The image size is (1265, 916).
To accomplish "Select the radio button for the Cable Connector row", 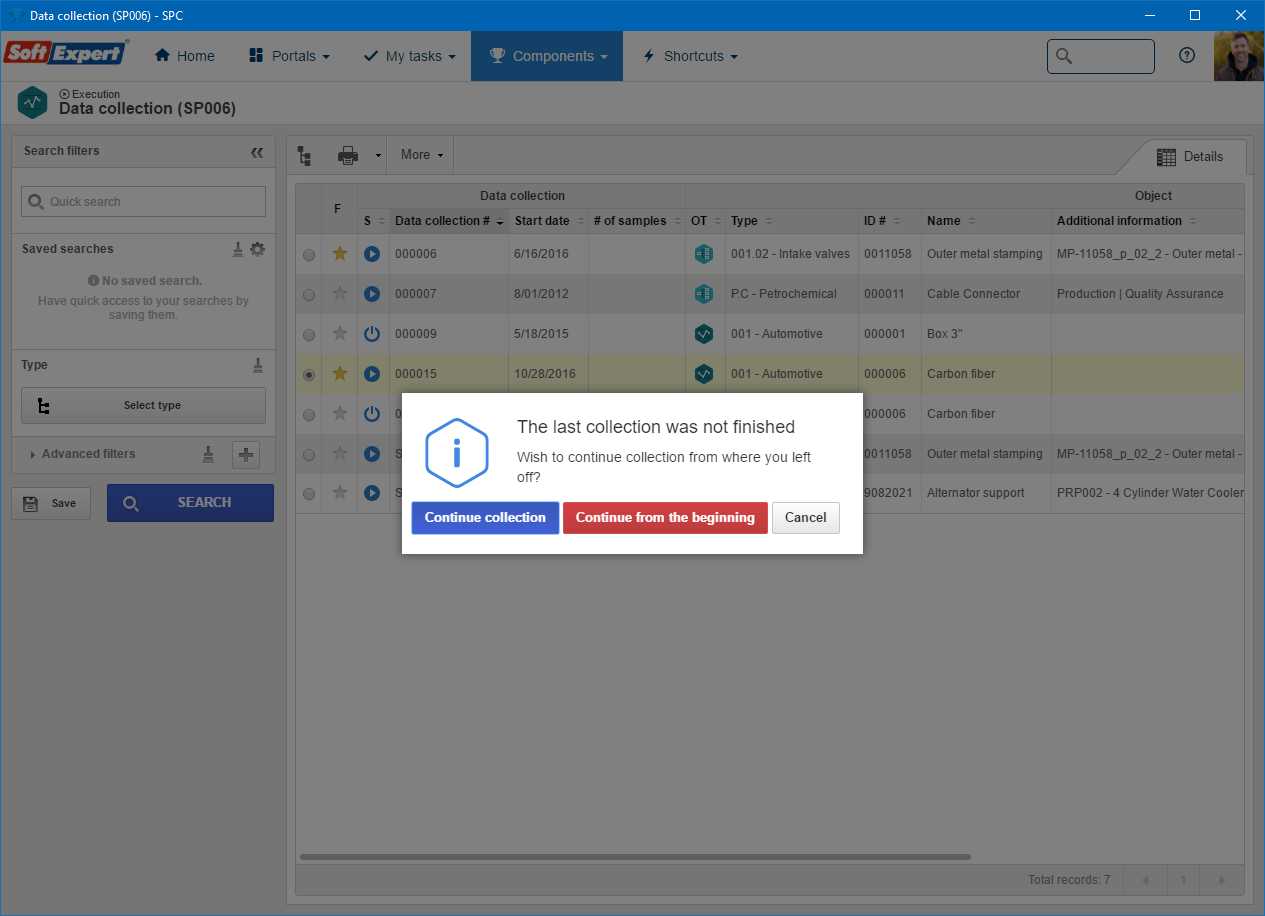I will point(309,295).
